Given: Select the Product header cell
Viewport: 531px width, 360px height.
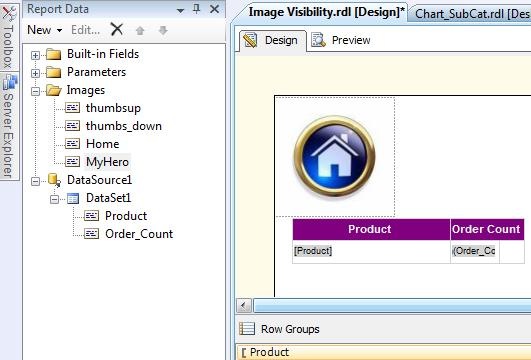Looking at the screenshot, I should (x=371, y=229).
